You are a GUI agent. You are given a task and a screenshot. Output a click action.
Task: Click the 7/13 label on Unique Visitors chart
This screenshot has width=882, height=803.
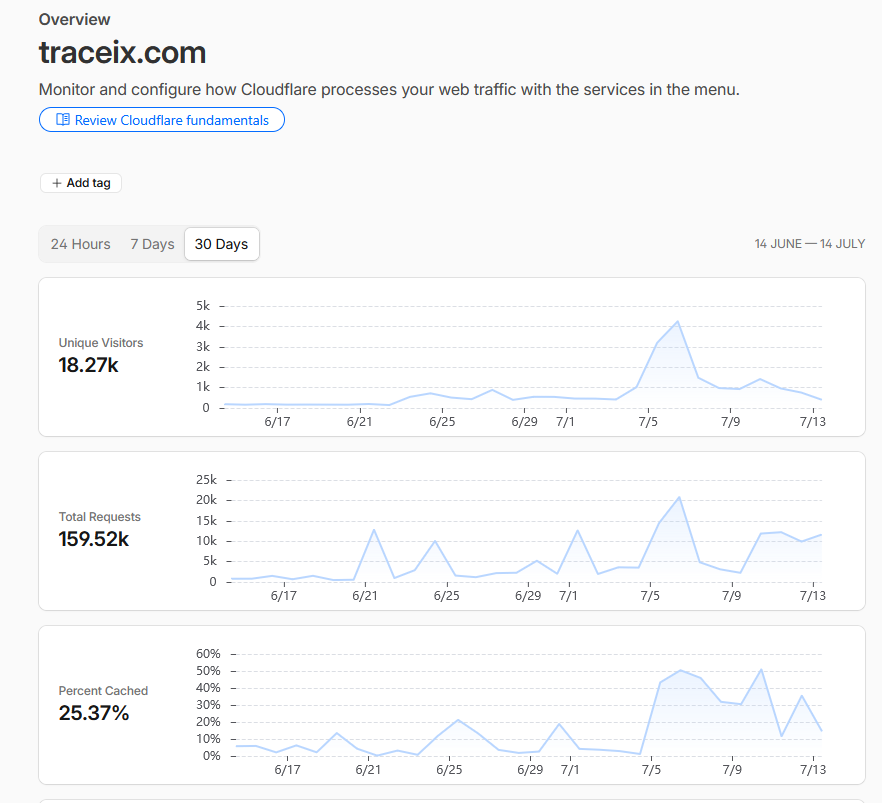pos(813,422)
